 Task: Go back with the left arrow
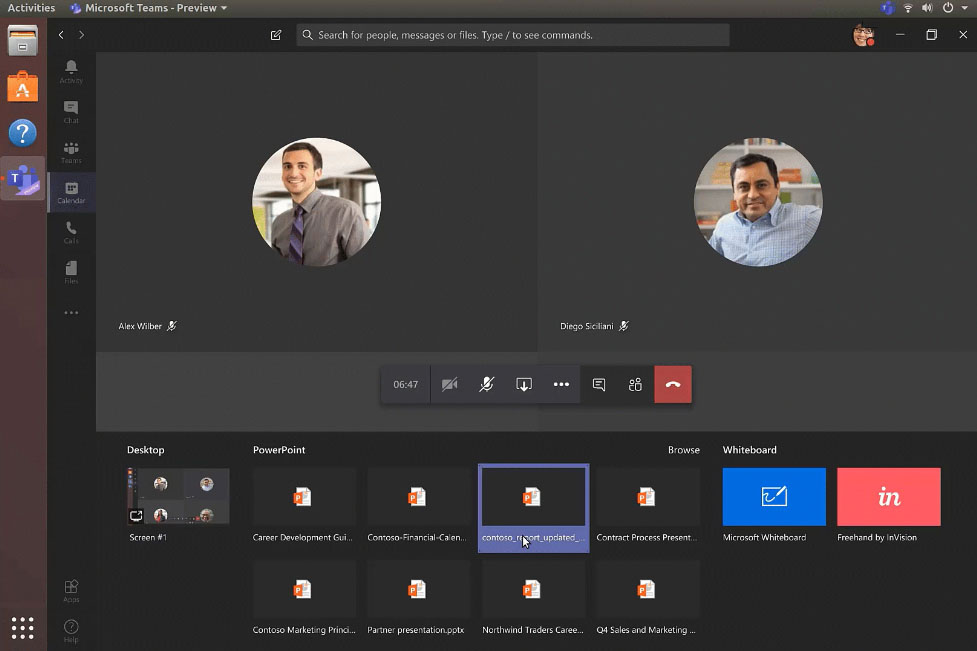tap(61, 35)
